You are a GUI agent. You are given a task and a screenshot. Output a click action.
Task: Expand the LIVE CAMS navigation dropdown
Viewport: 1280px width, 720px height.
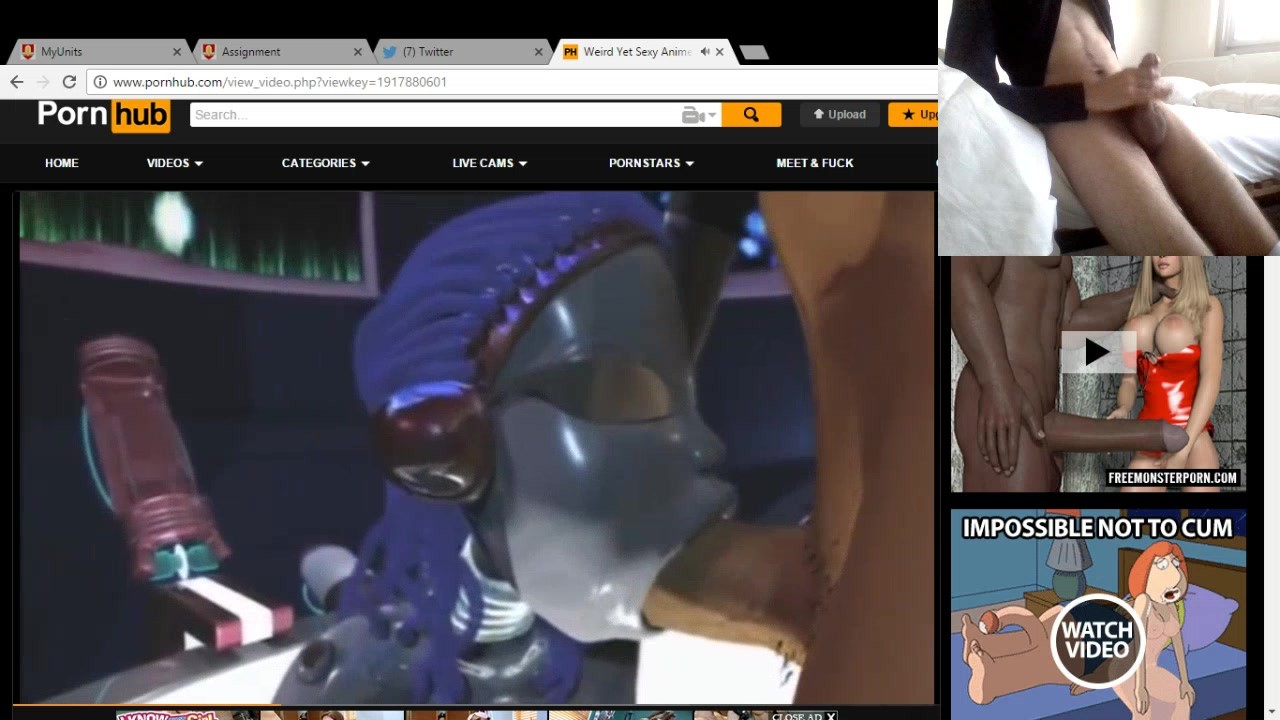tap(489, 163)
